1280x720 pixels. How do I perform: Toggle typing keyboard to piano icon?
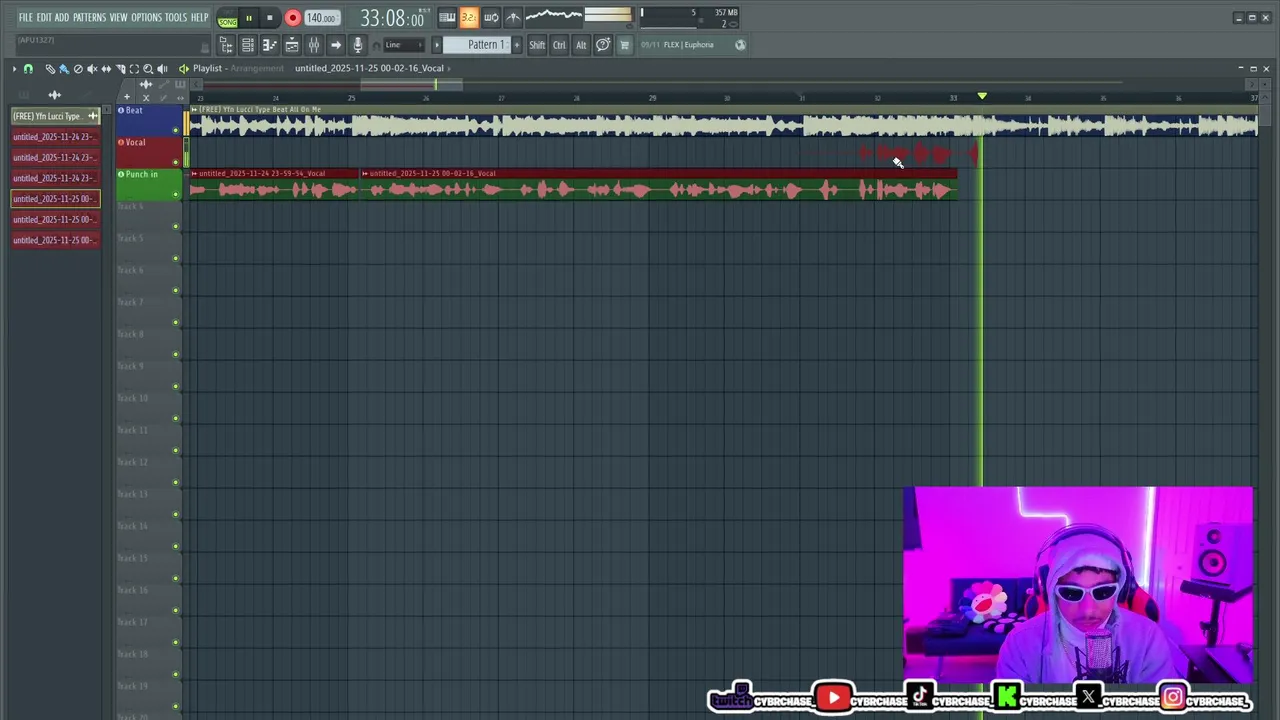[447, 18]
